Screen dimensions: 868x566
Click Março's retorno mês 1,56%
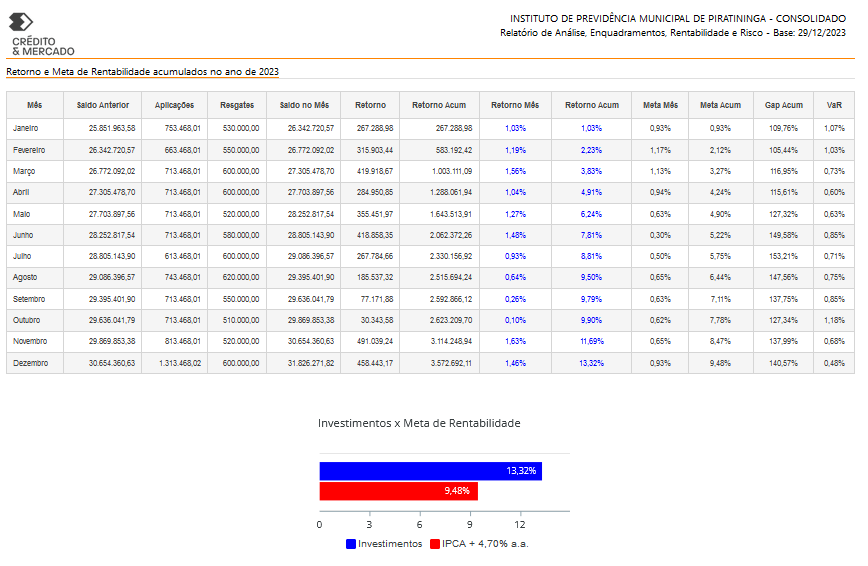click(x=515, y=172)
